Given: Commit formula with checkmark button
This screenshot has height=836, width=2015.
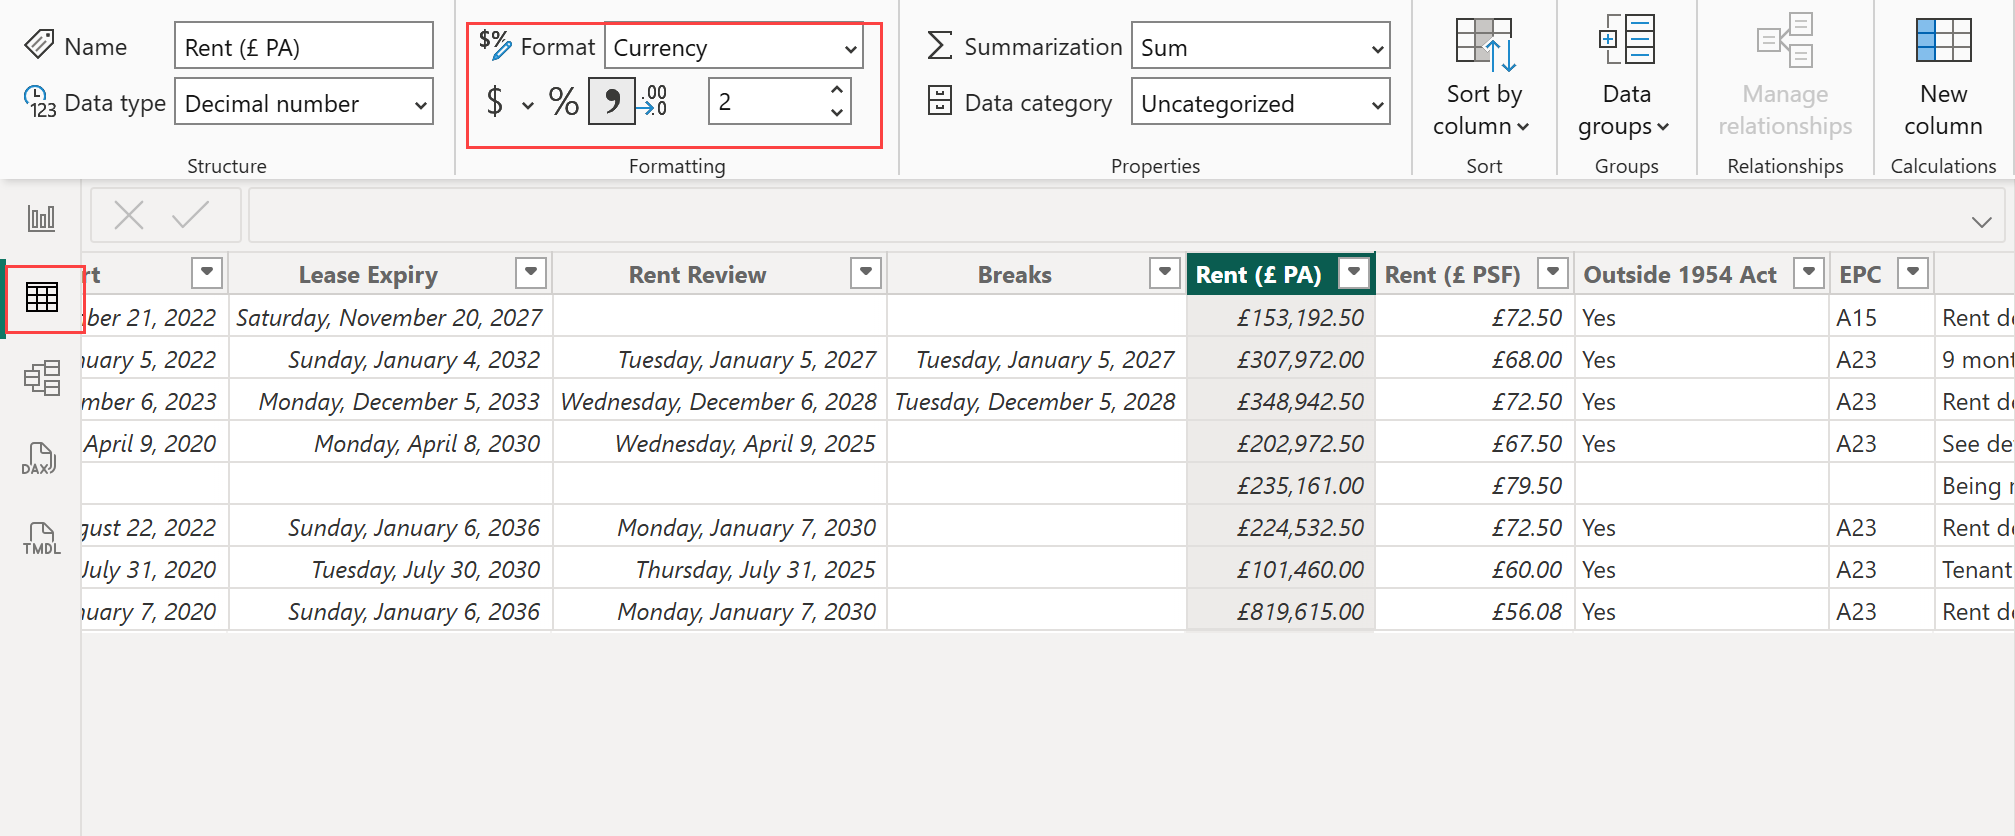Looking at the screenshot, I should pos(190,215).
